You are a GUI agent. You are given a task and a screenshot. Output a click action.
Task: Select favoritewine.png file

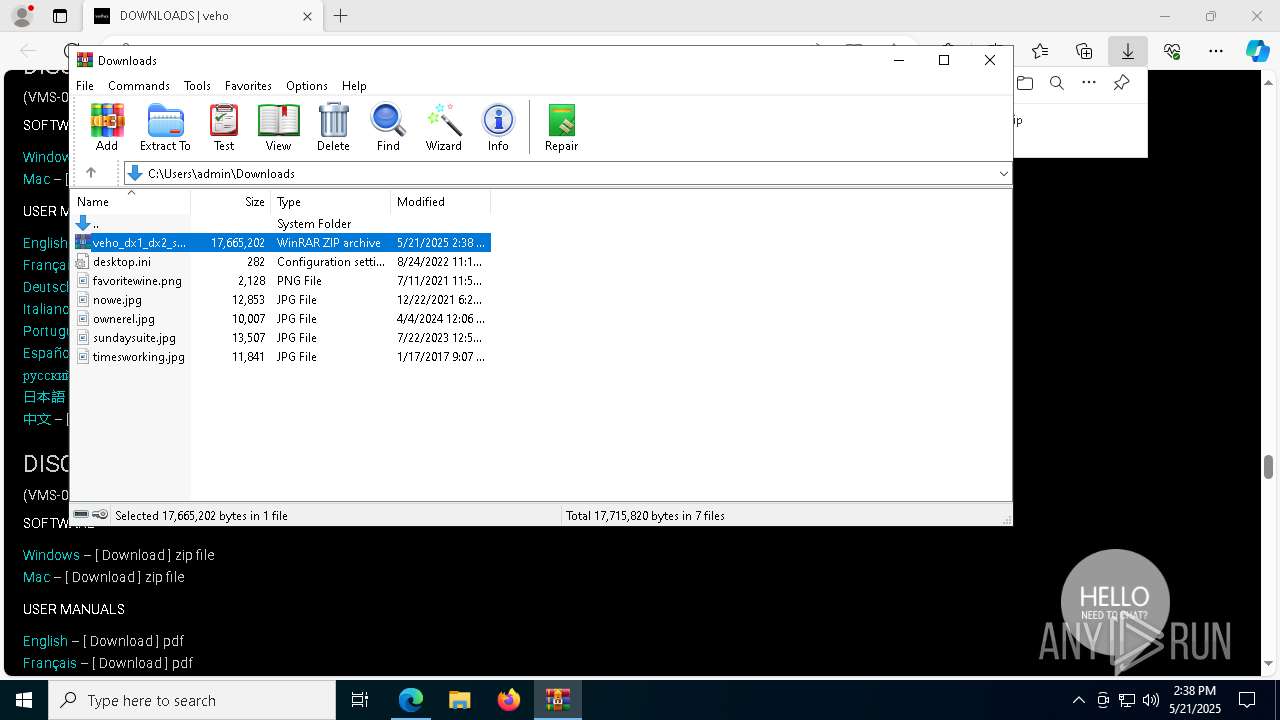(x=281, y=281)
